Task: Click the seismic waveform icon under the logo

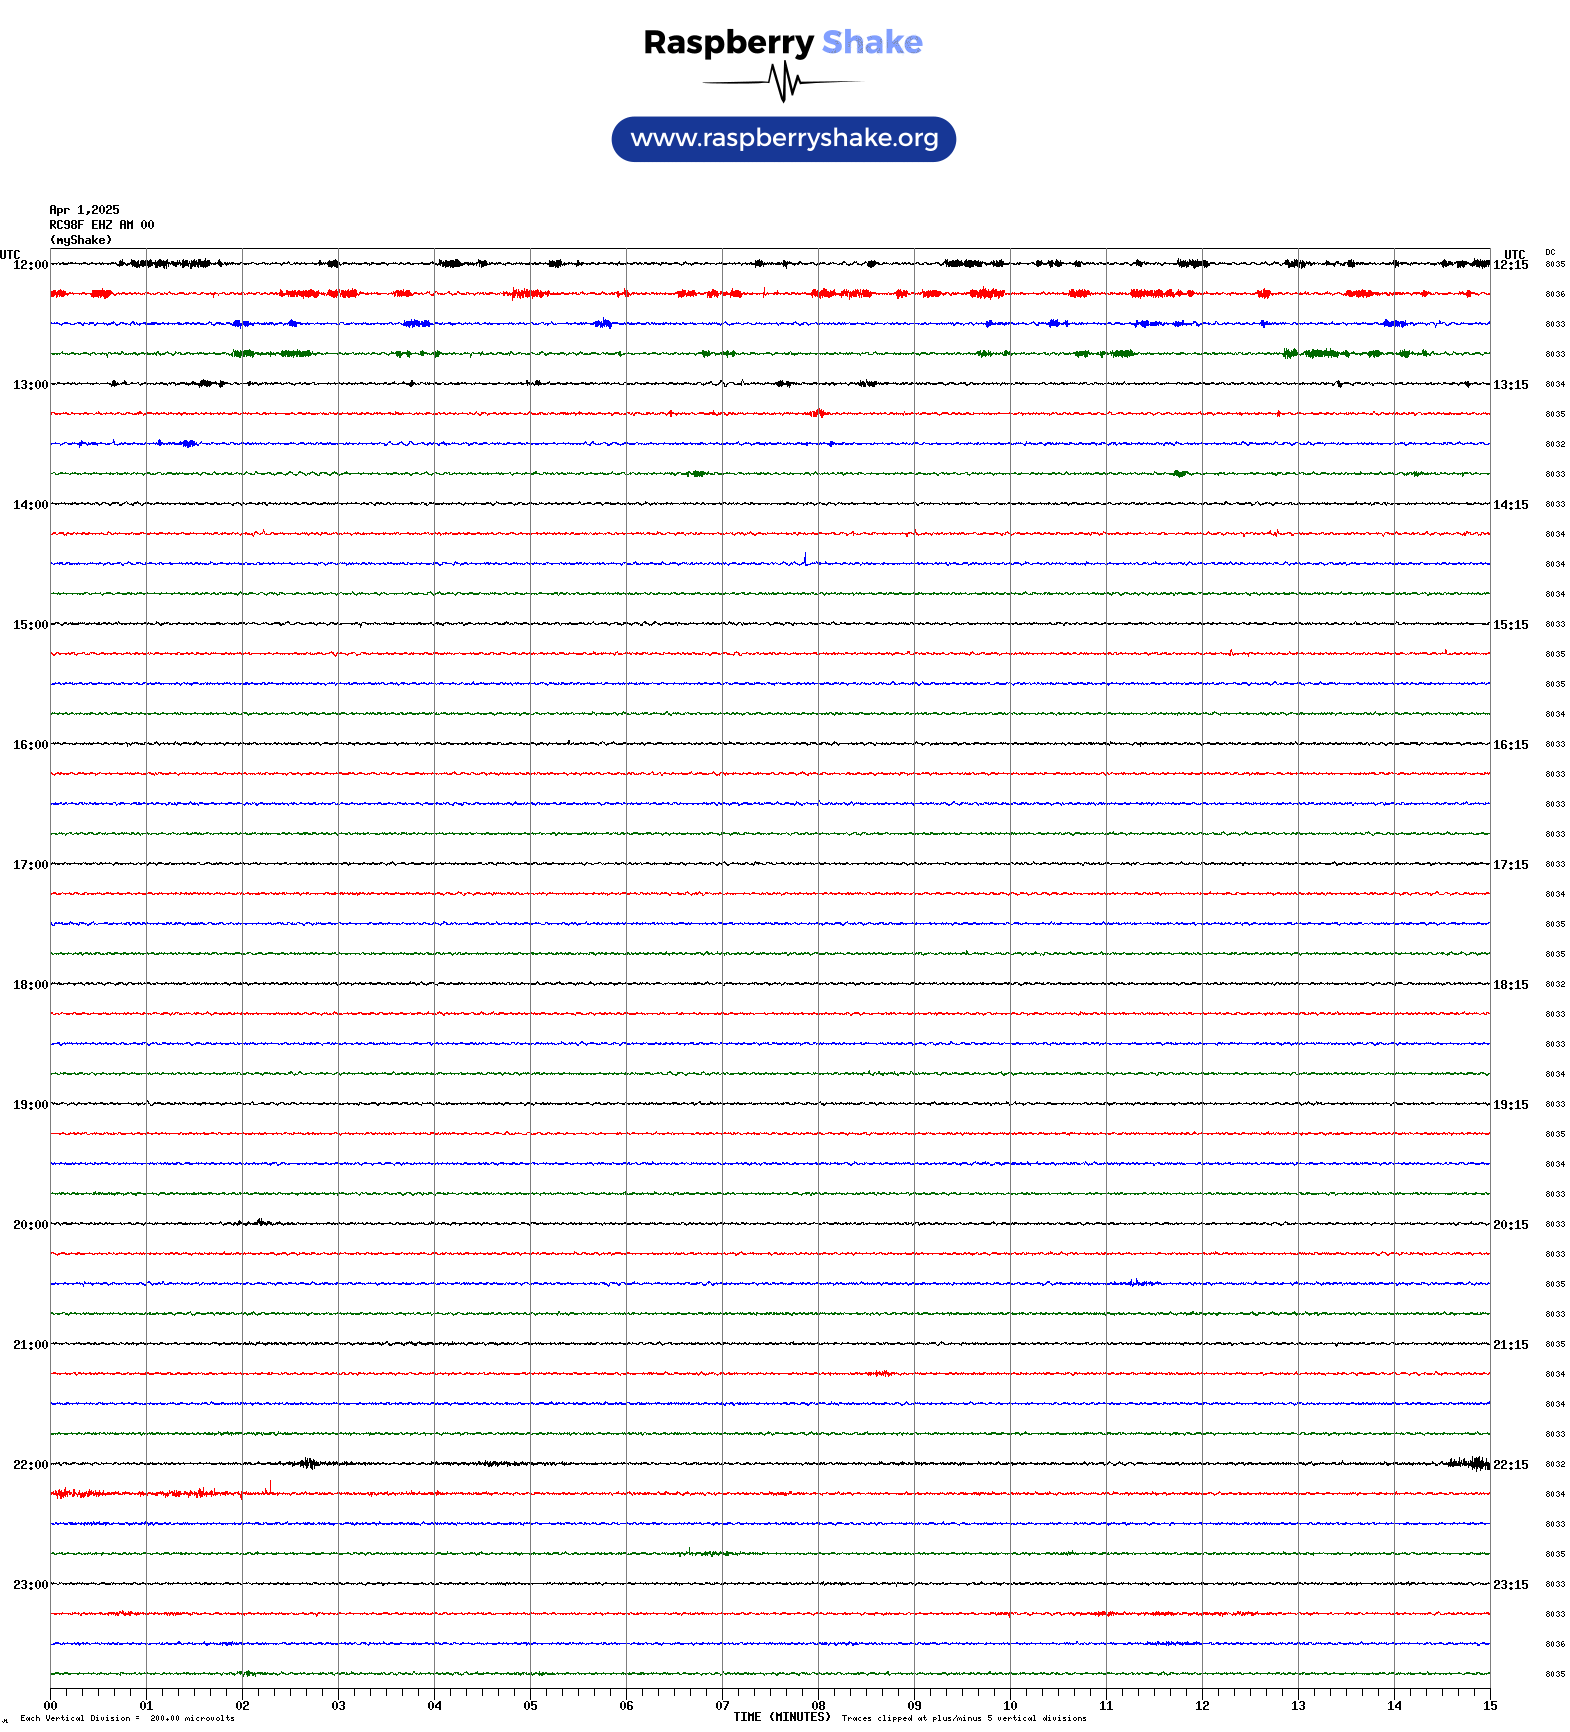Action: coord(783,82)
